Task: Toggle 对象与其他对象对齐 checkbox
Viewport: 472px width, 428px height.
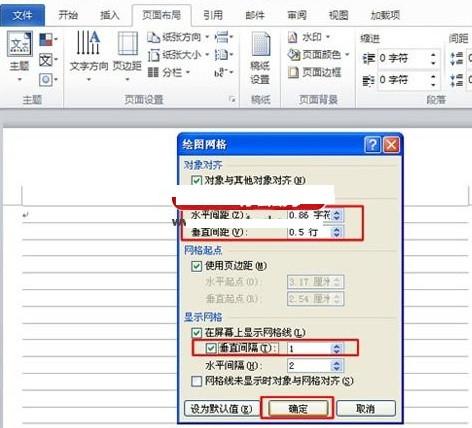Action: 196,181
